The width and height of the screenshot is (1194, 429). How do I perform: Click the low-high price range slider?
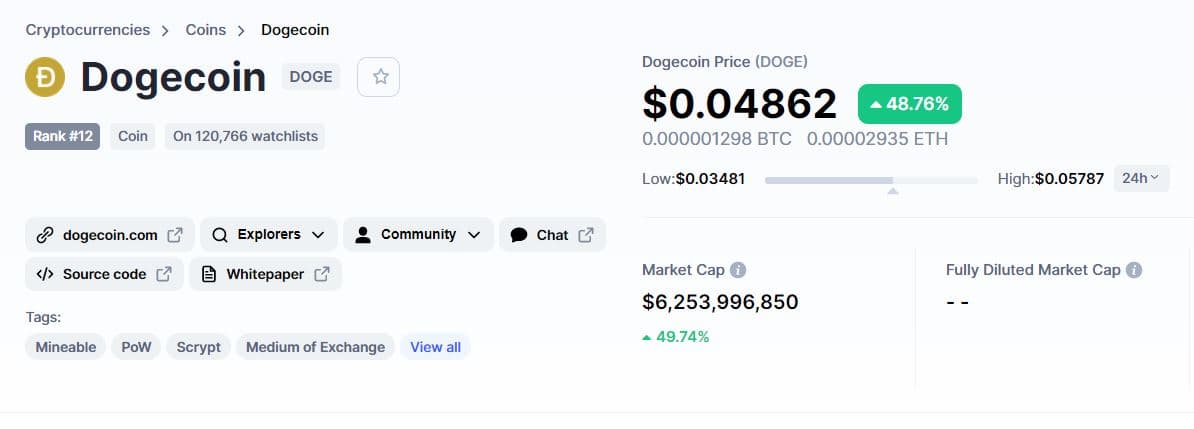pos(871,180)
